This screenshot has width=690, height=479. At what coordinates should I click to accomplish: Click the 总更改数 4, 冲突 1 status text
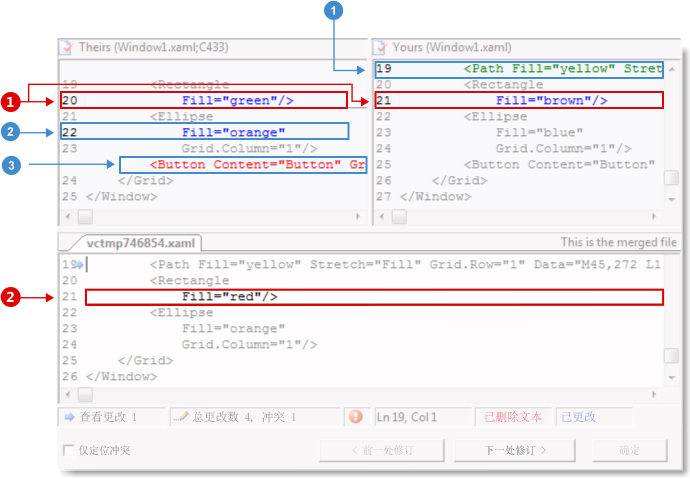244,417
